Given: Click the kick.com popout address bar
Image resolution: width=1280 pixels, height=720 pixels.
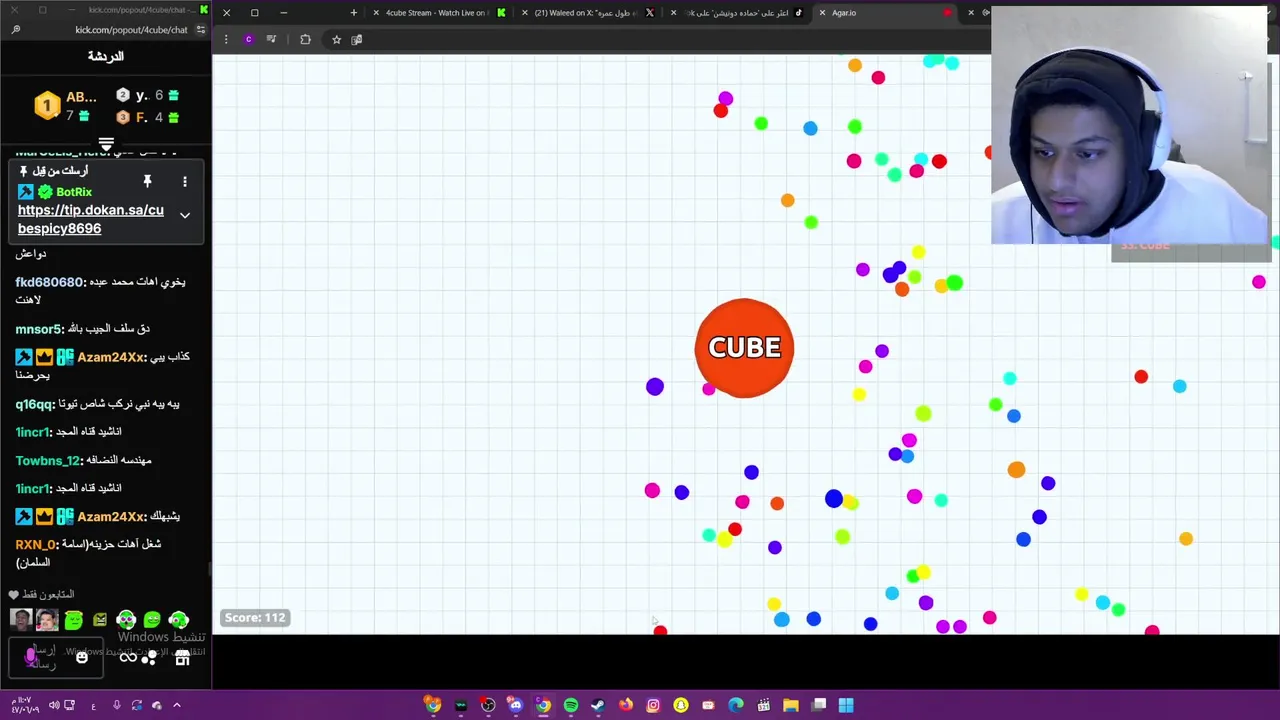Looking at the screenshot, I should [131, 30].
